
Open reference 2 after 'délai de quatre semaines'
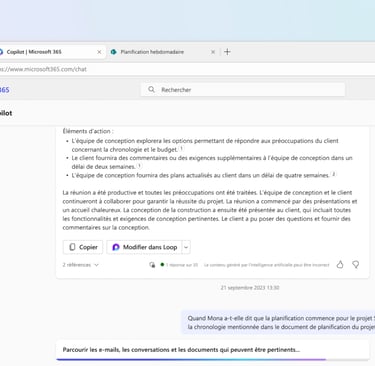(x=334, y=174)
